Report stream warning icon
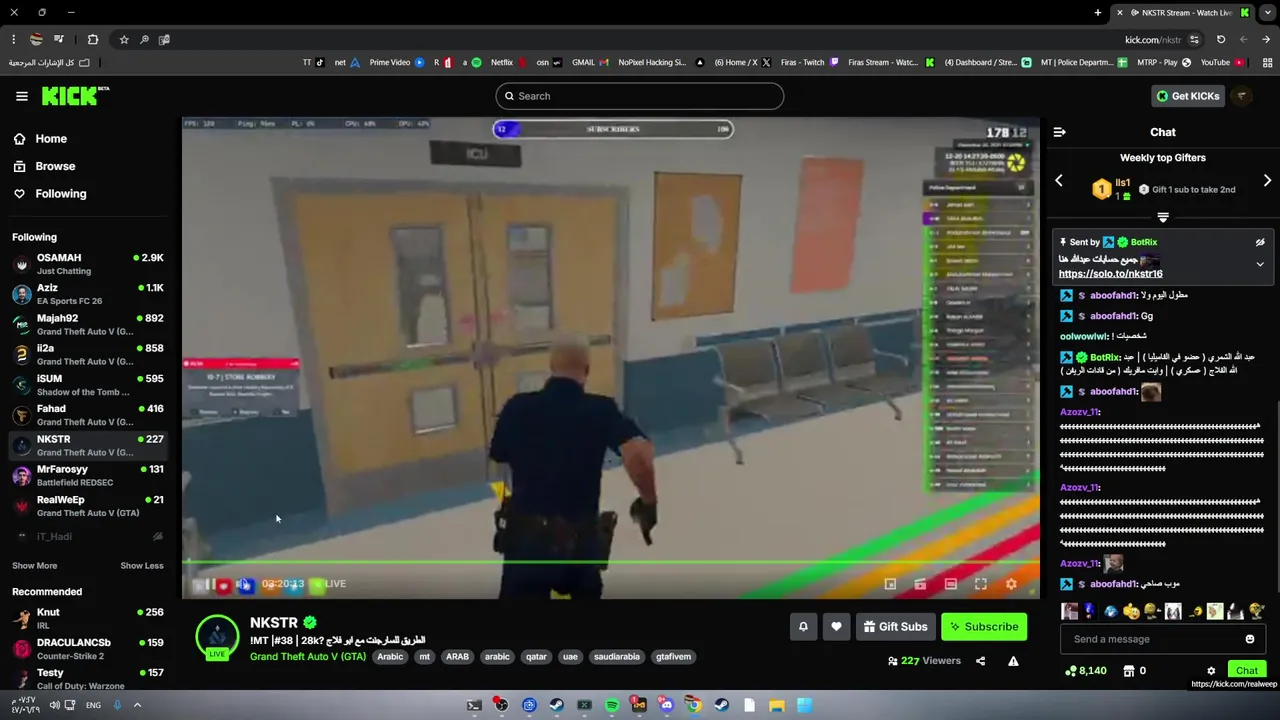Screen dimensions: 1280x720 click(x=1013, y=661)
